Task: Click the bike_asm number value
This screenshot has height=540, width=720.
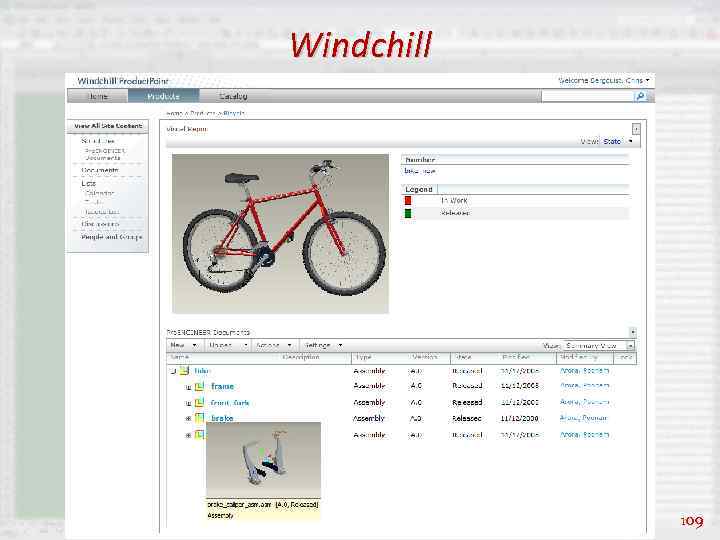Action: pyautogui.click(x=420, y=171)
